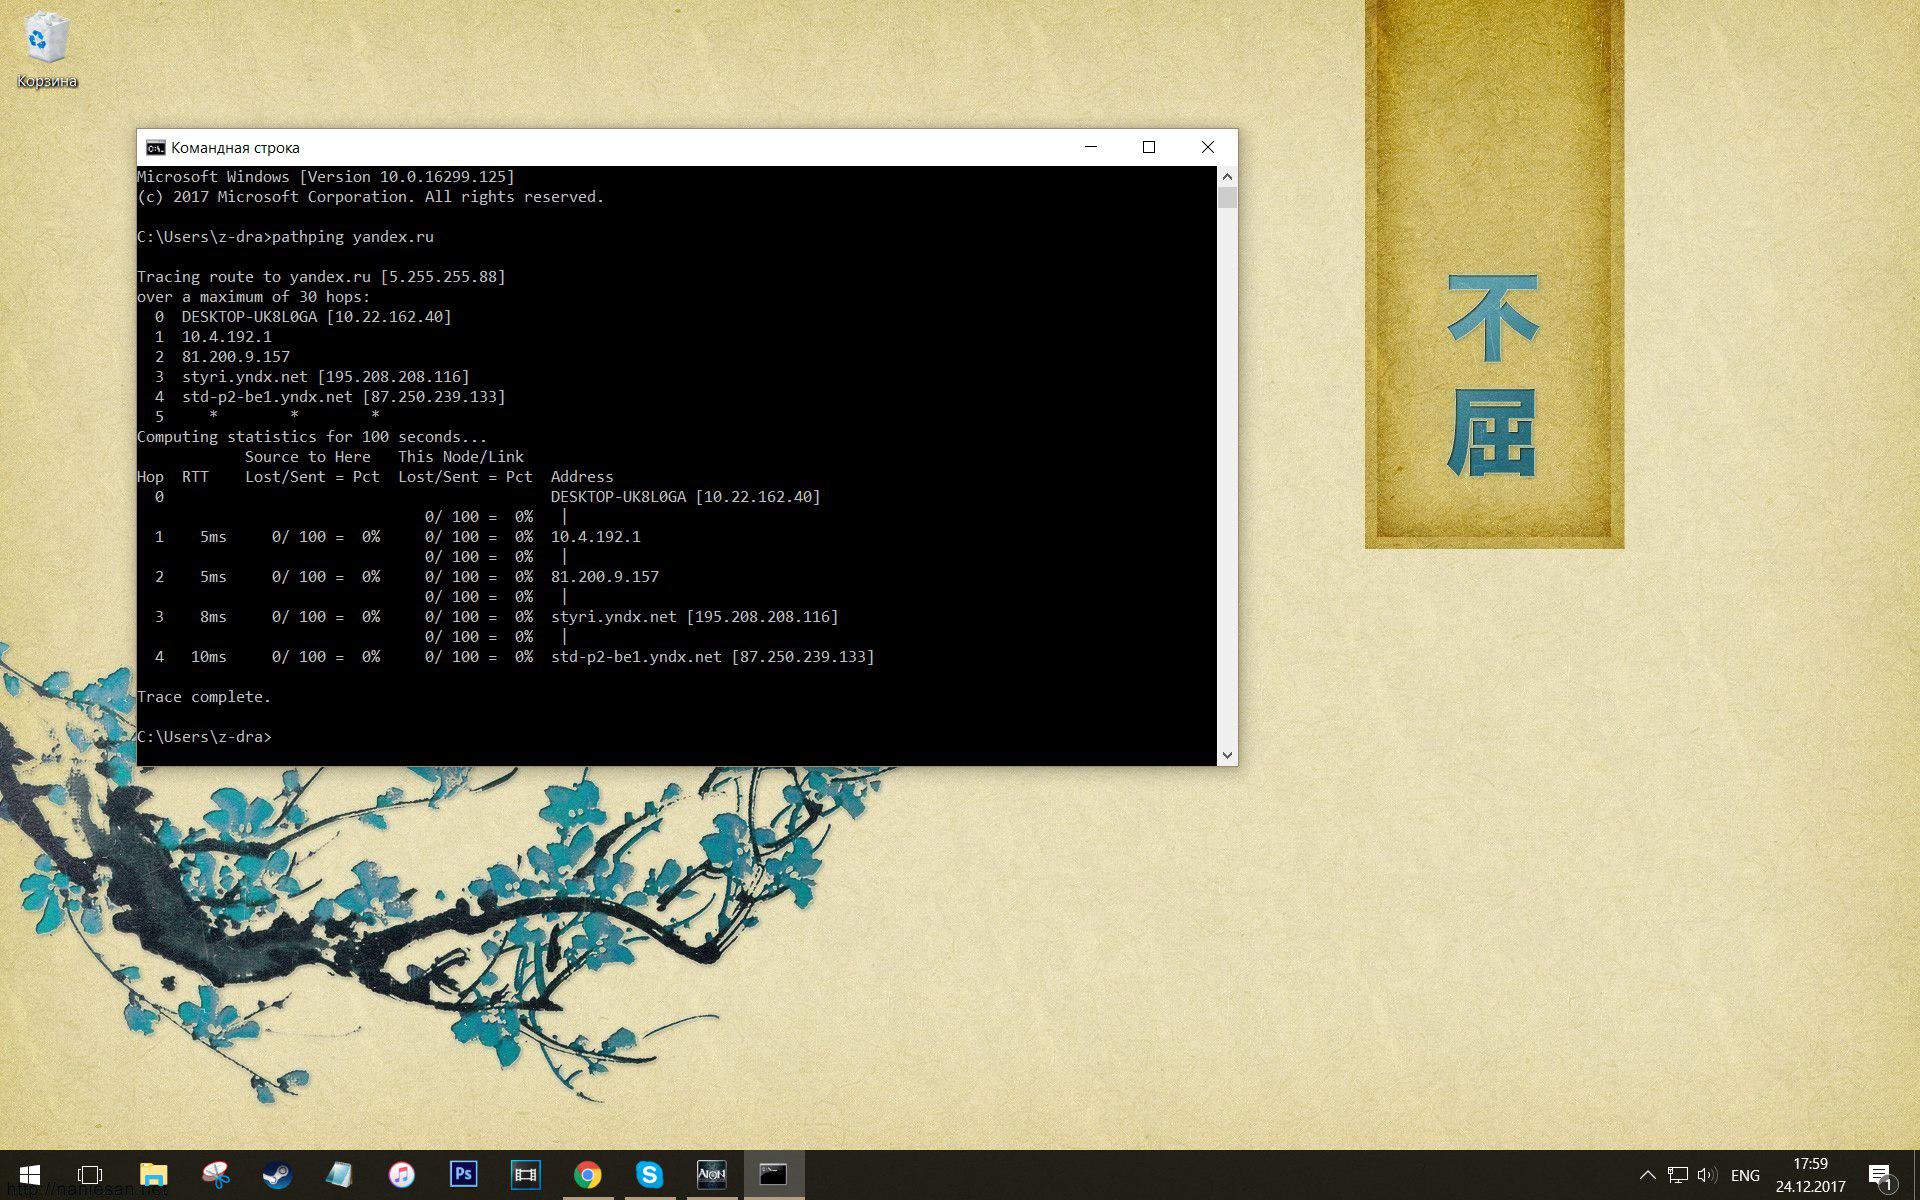The image size is (1920, 1200).
Task: Click the Show Desktop strip
Action: point(1915,1175)
